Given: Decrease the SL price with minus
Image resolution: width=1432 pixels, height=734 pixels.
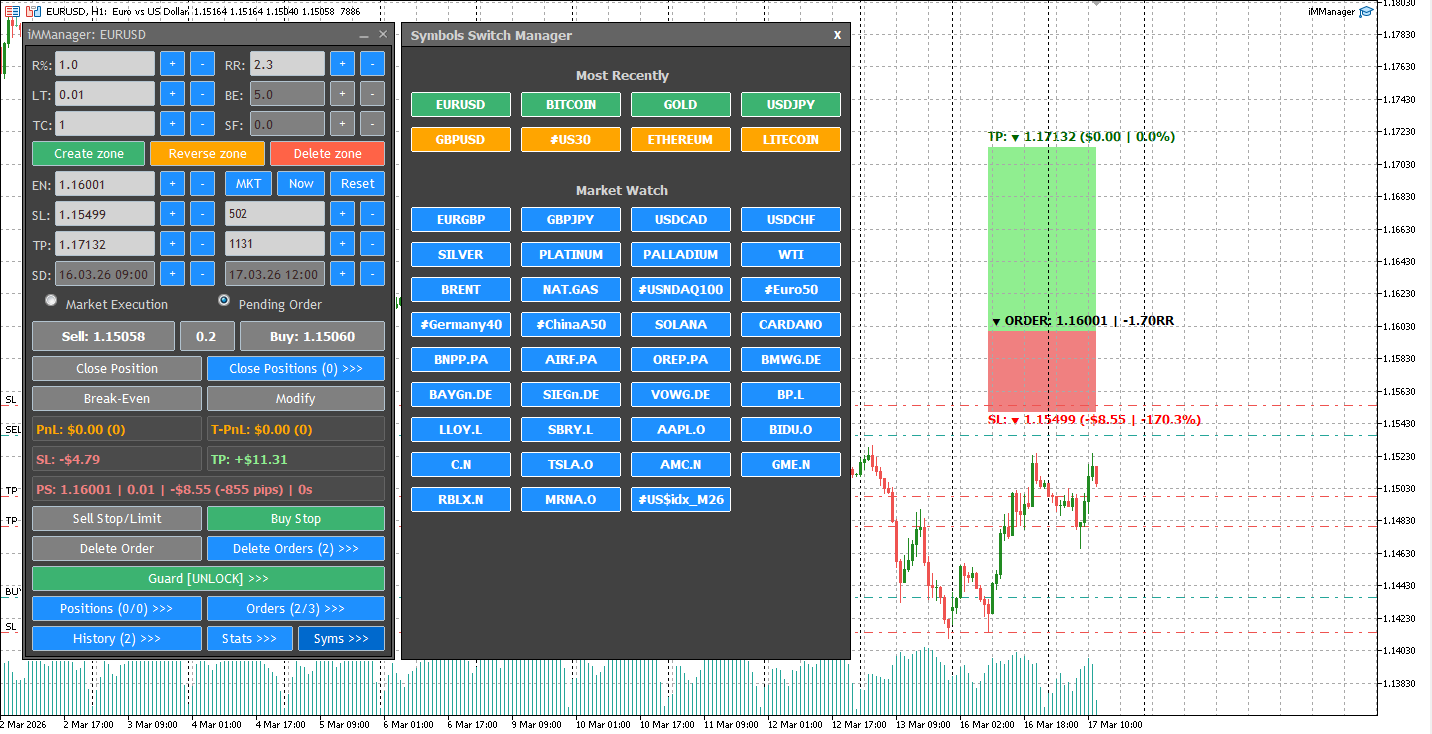Looking at the screenshot, I should (x=202, y=214).
